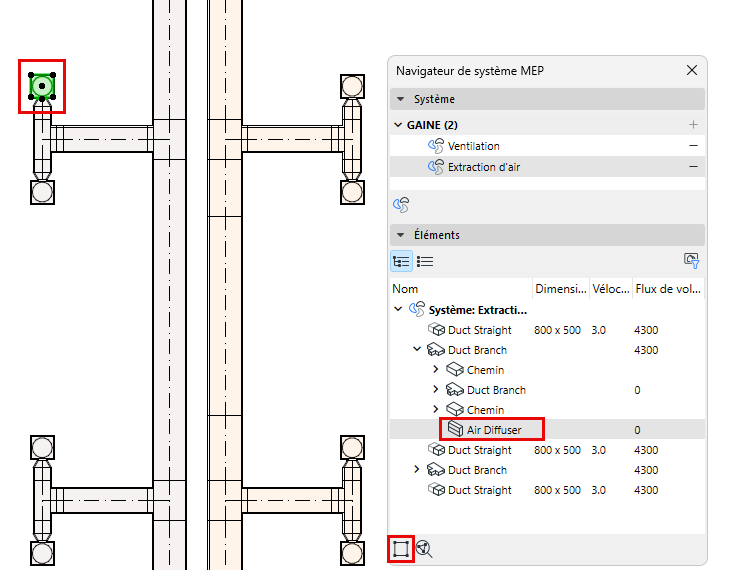Switch to hierarchical tree view

point(401,261)
